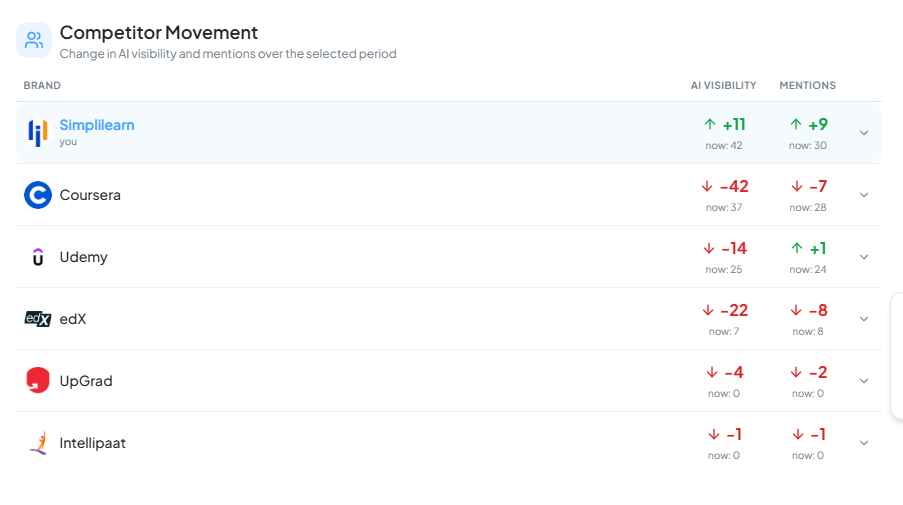Click the BRAND column header
This screenshot has height=505, width=903.
click(42, 85)
